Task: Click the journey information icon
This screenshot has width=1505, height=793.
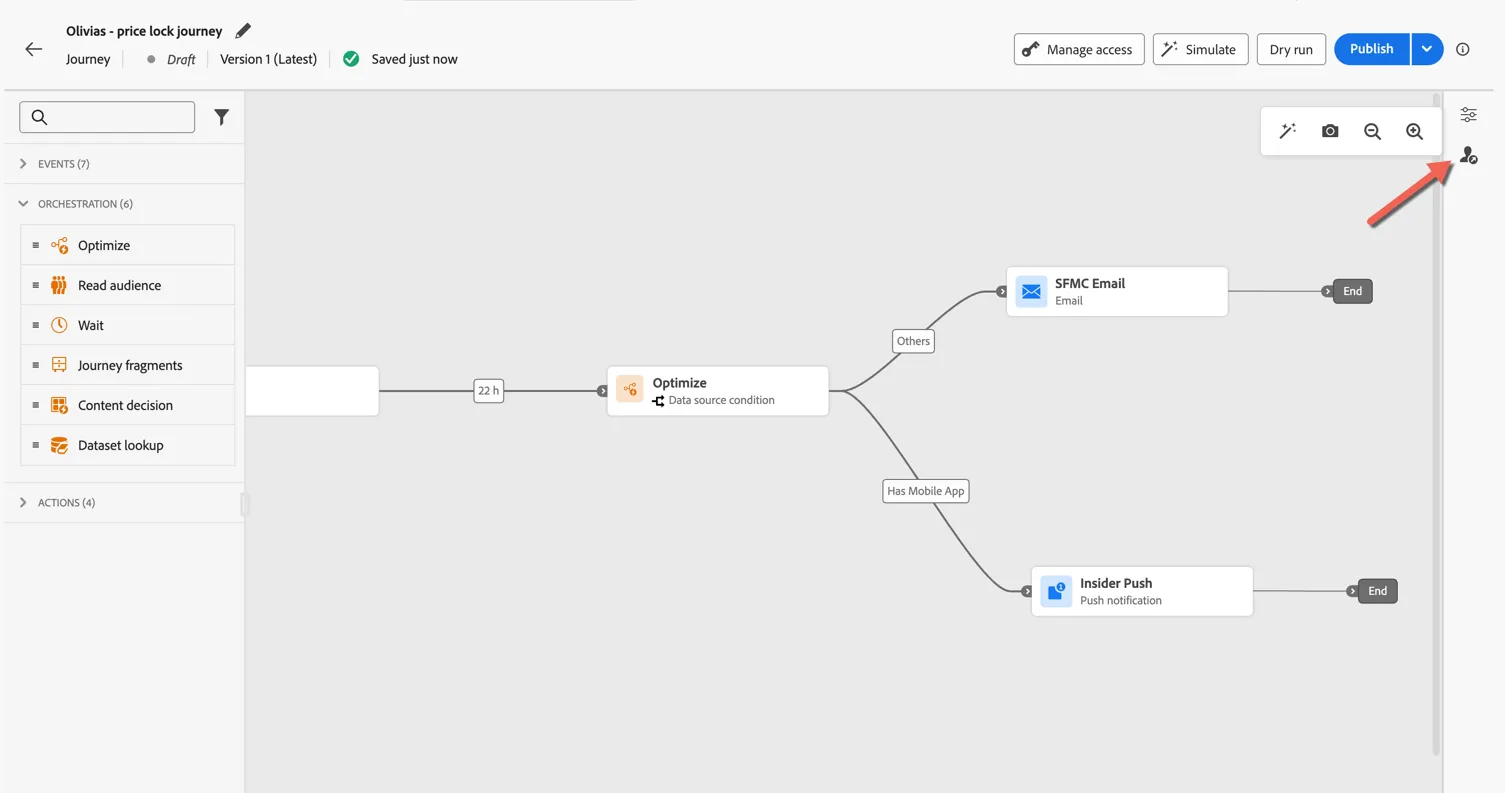Action: [1463, 49]
